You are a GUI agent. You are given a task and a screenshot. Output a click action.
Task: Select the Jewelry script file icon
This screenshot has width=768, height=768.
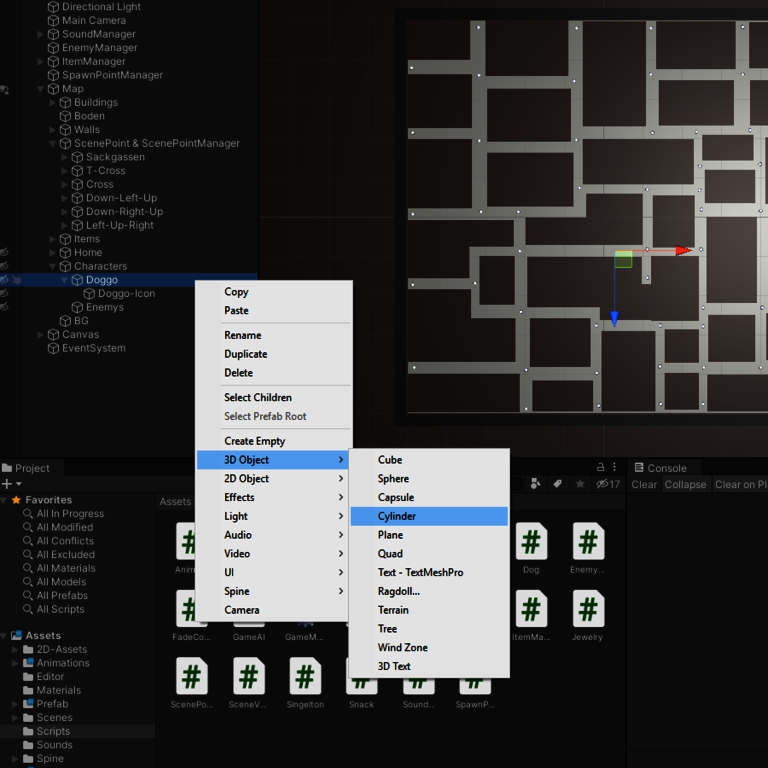point(588,608)
